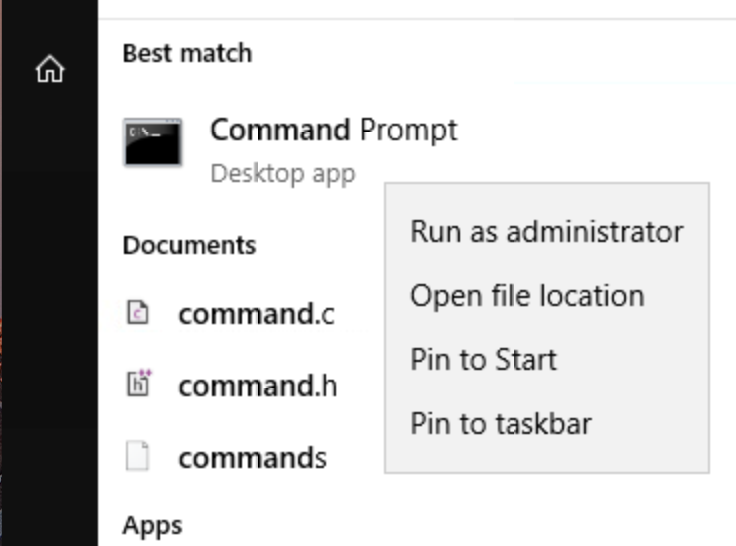
Task: Choose Pin to taskbar entry
Action: (x=500, y=424)
